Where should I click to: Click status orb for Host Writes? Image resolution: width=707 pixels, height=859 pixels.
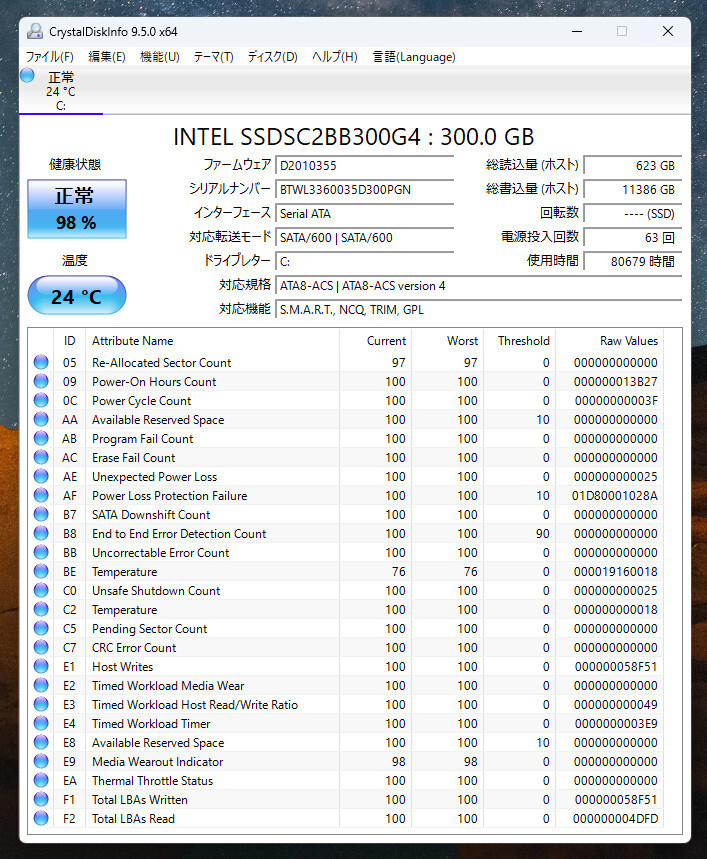click(41, 666)
